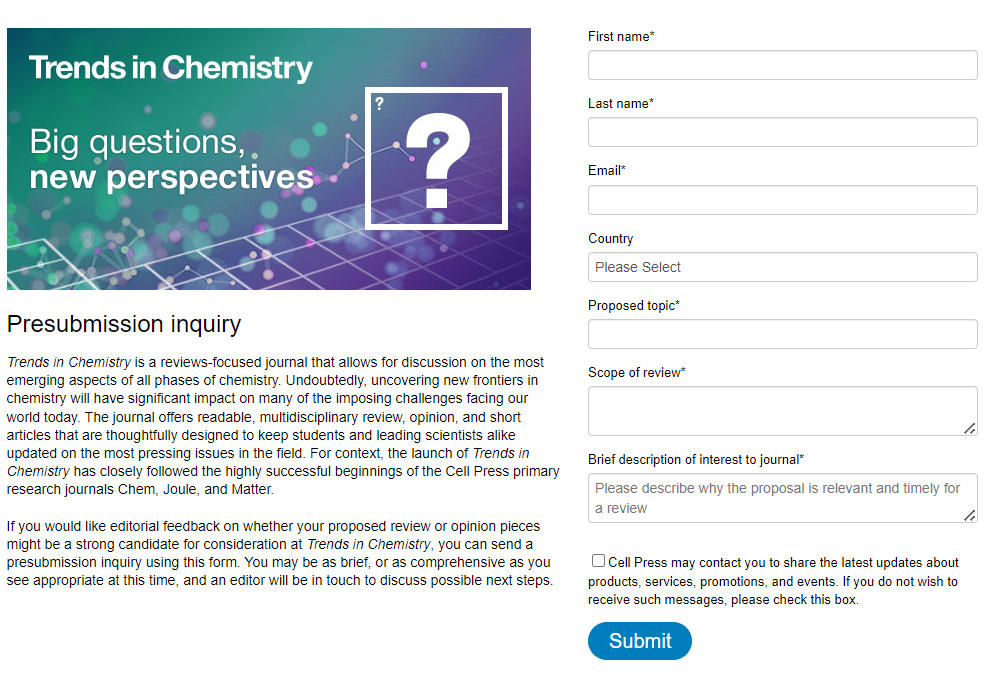Click the Email field label
997x673 pixels.
[607, 170]
